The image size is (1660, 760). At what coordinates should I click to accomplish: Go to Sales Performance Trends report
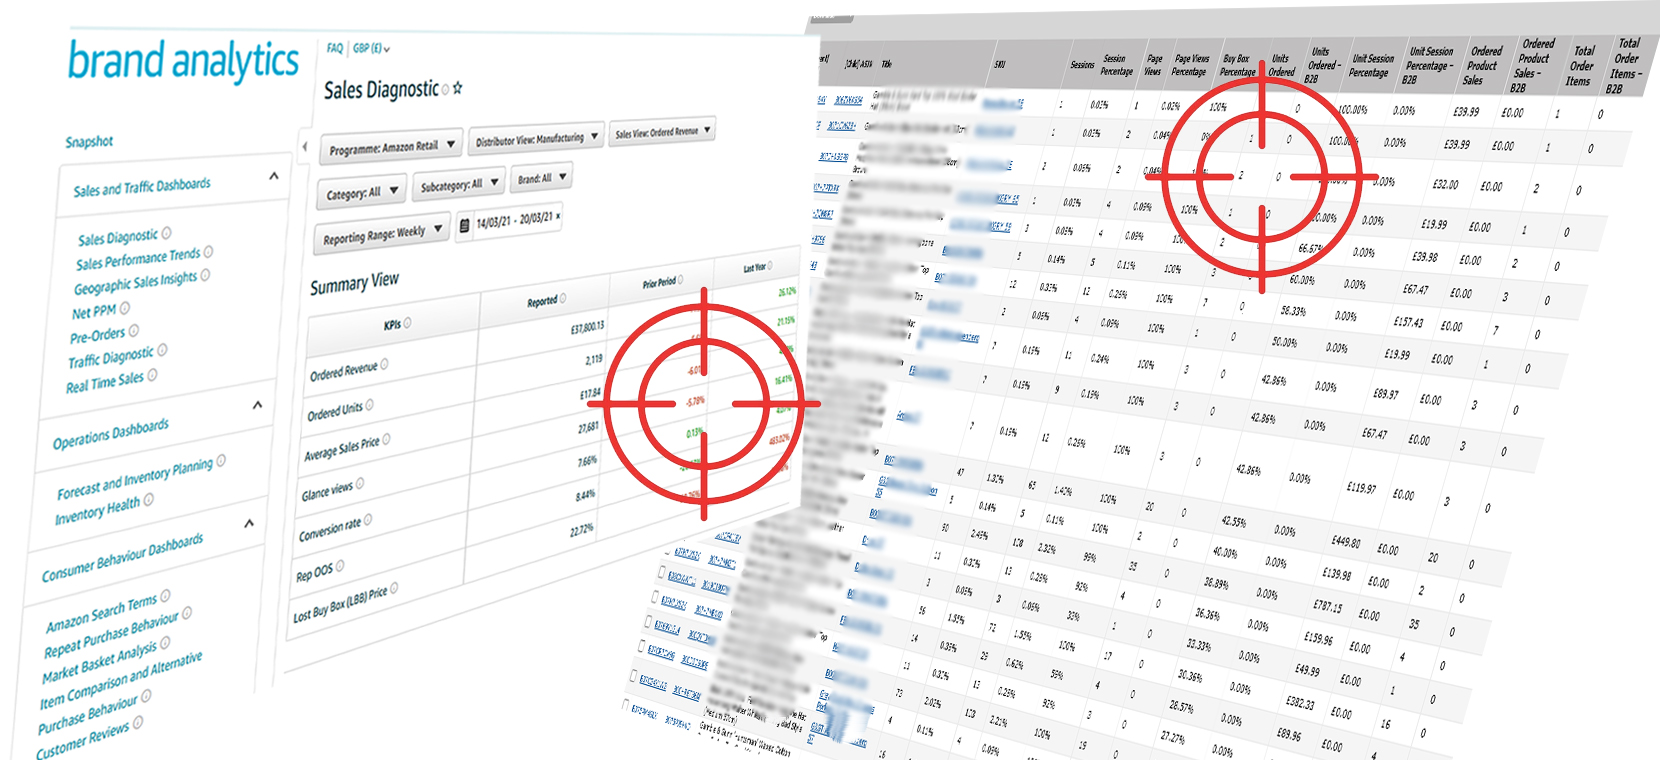coord(138,259)
